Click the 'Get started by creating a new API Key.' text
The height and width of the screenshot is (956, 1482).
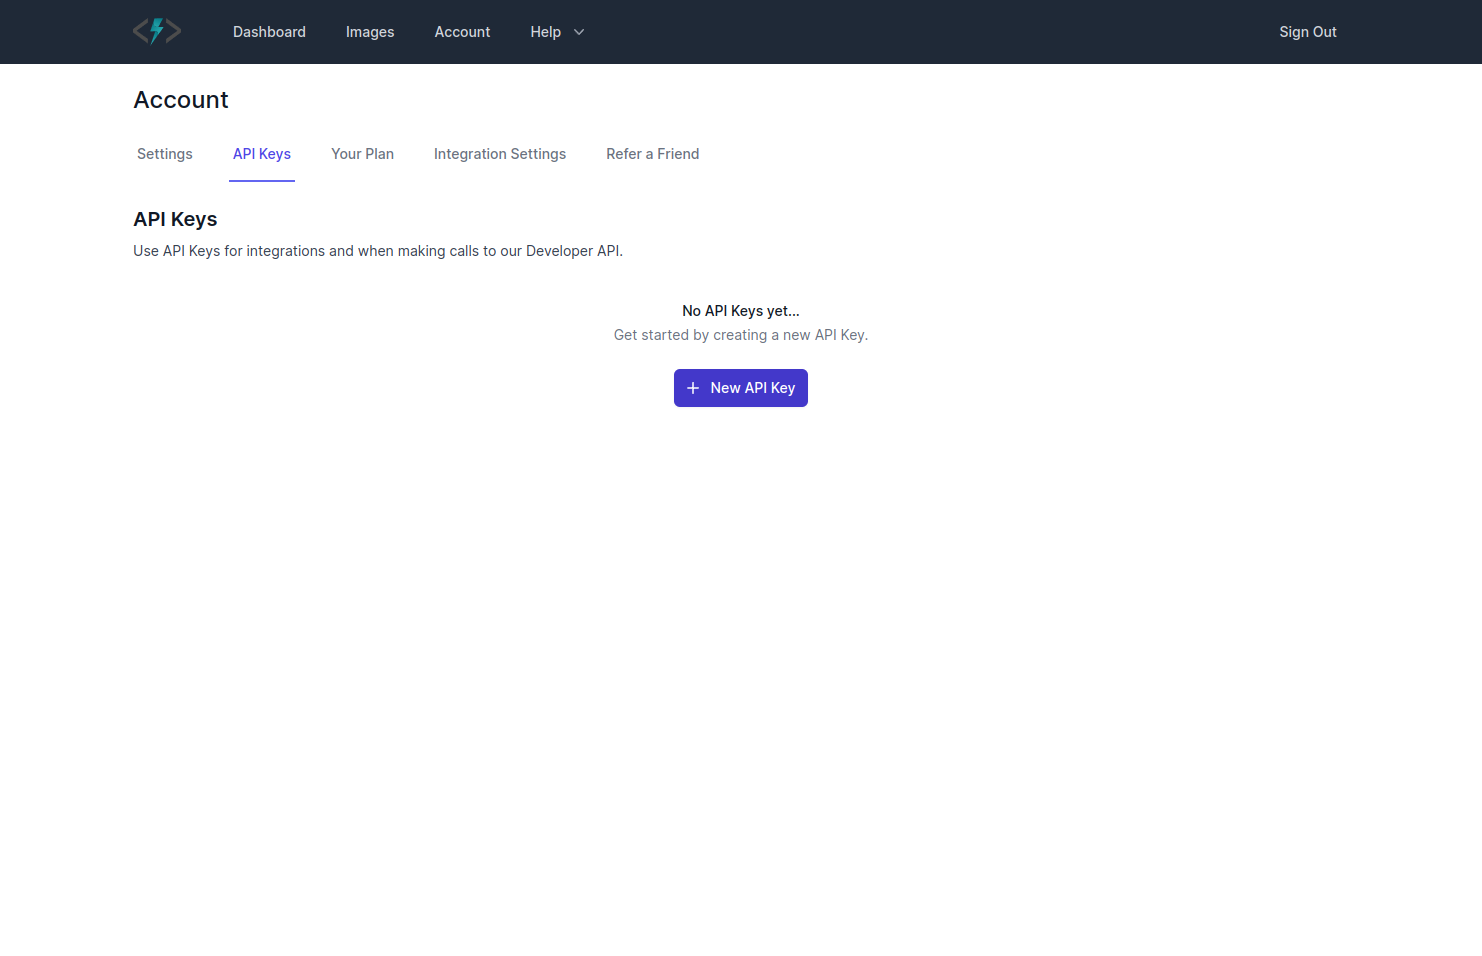tap(741, 335)
